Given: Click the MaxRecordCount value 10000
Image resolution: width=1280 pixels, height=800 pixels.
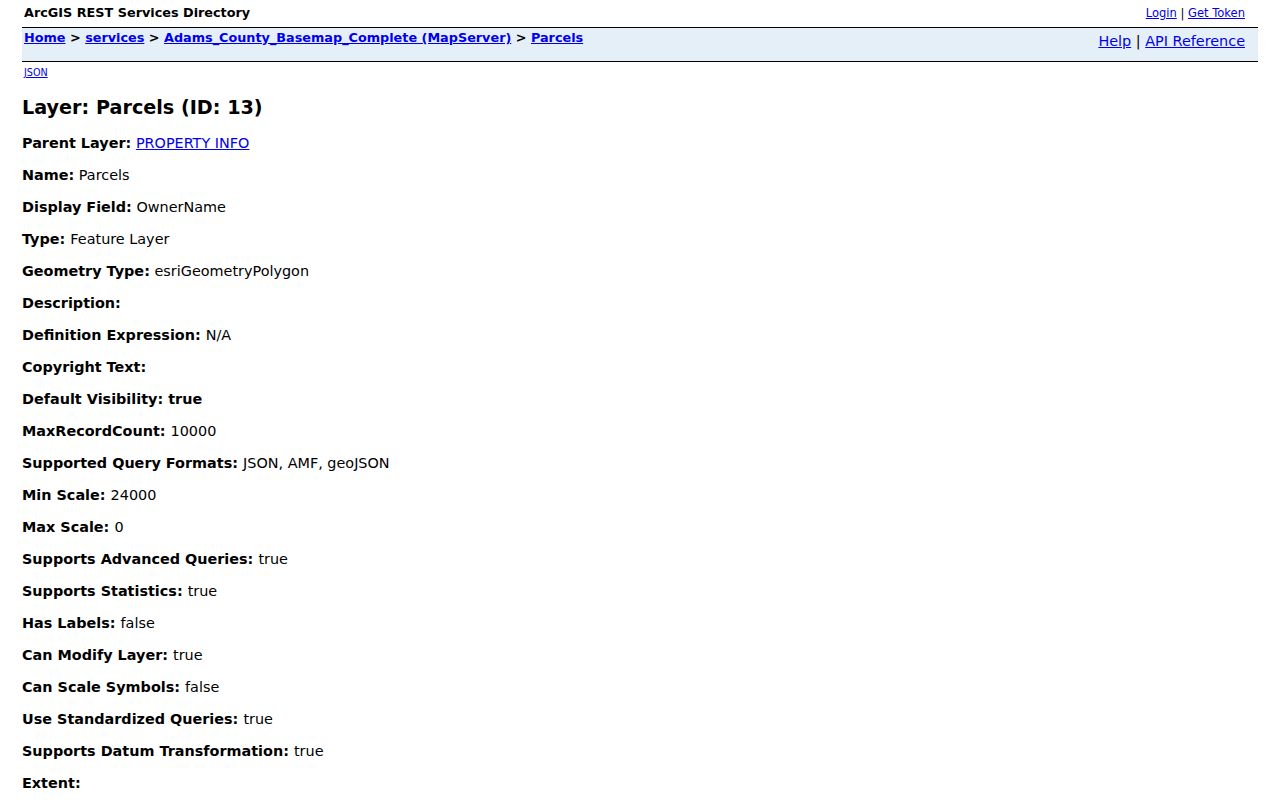Looking at the screenshot, I should [x=193, y=431].
